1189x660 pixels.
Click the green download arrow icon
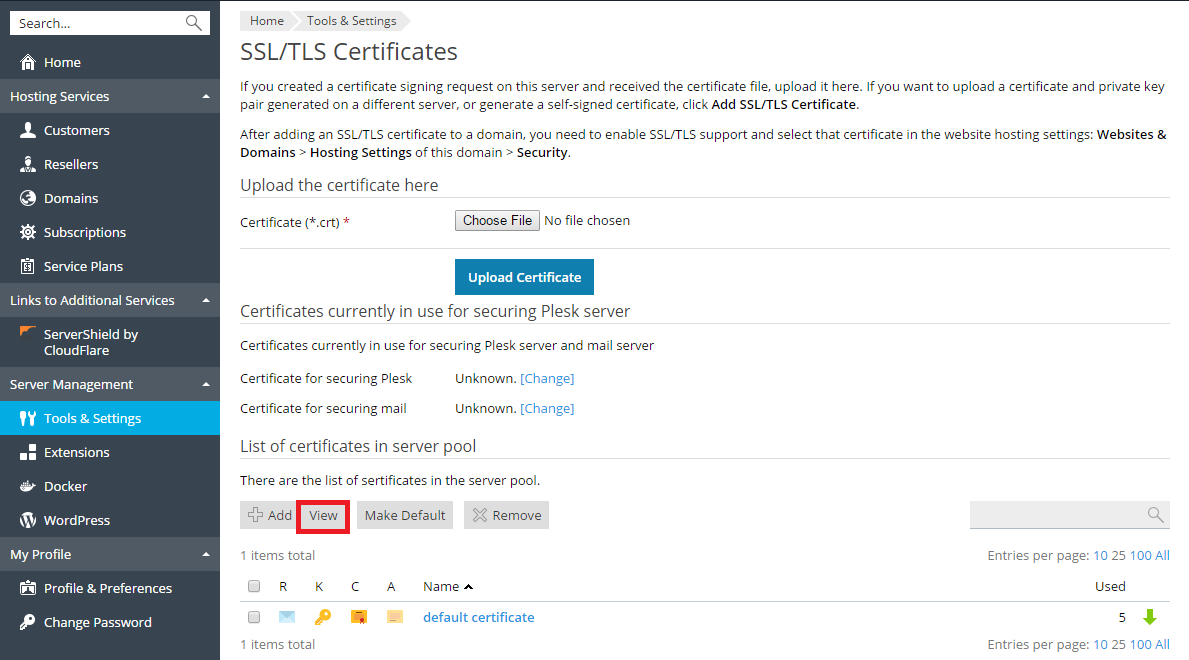point(1150,617)
